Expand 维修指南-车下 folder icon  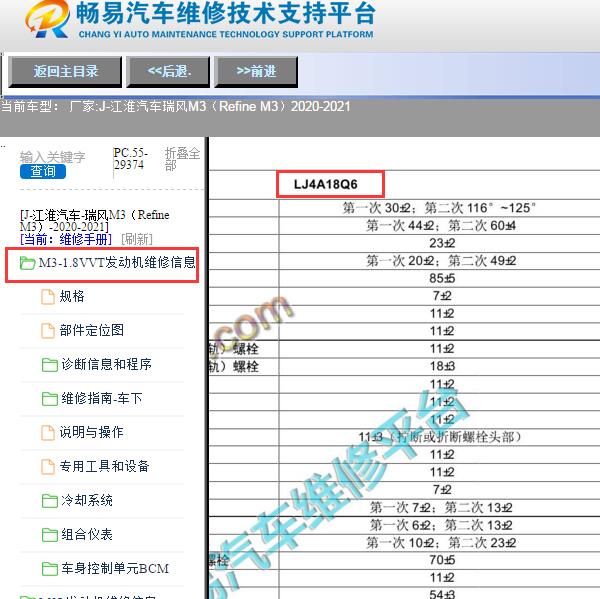tap(50, 399)
